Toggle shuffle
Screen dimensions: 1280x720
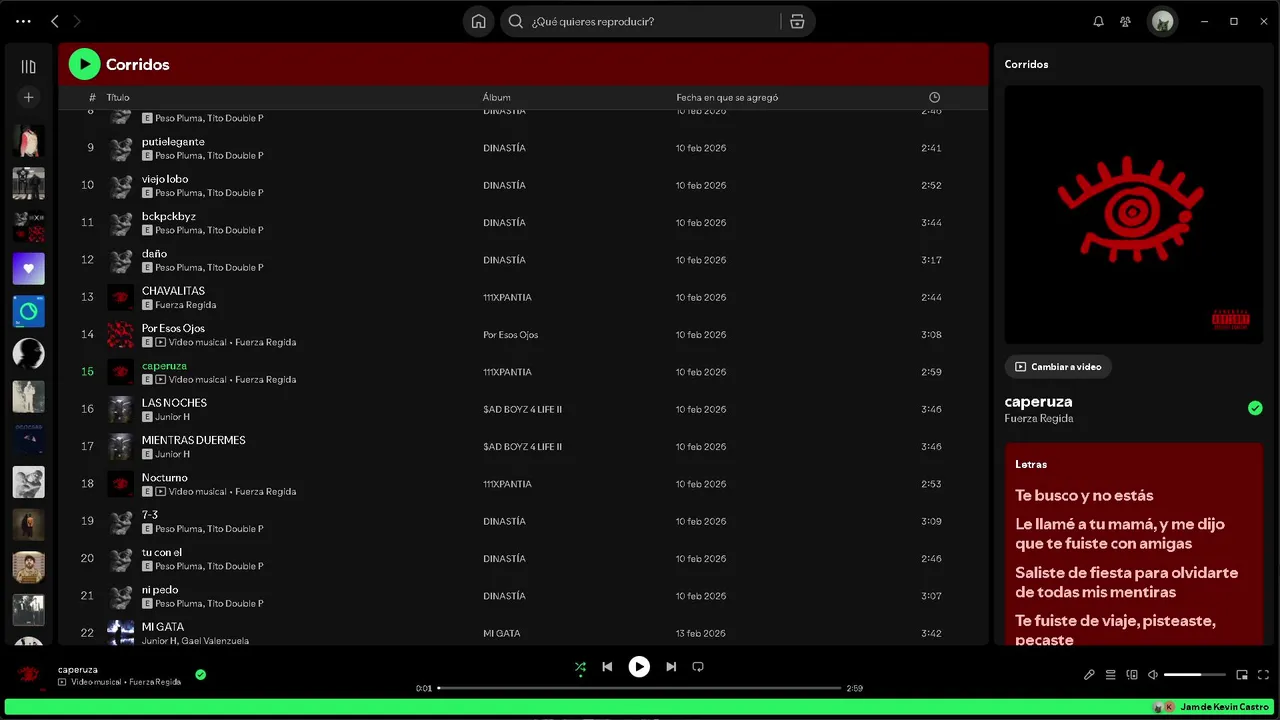[x=580, y=667]
